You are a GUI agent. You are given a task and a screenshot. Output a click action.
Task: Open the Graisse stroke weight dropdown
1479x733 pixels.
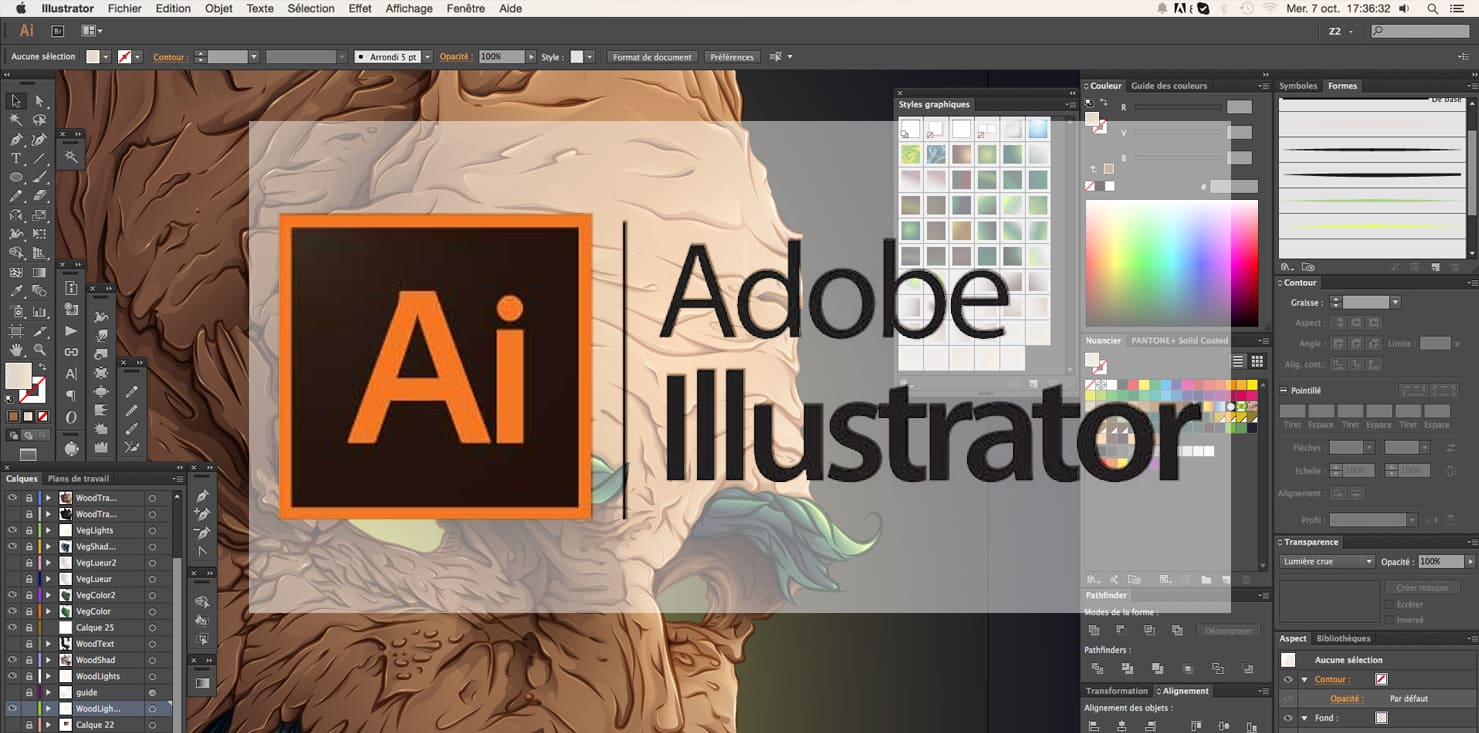pos(1395,302)
